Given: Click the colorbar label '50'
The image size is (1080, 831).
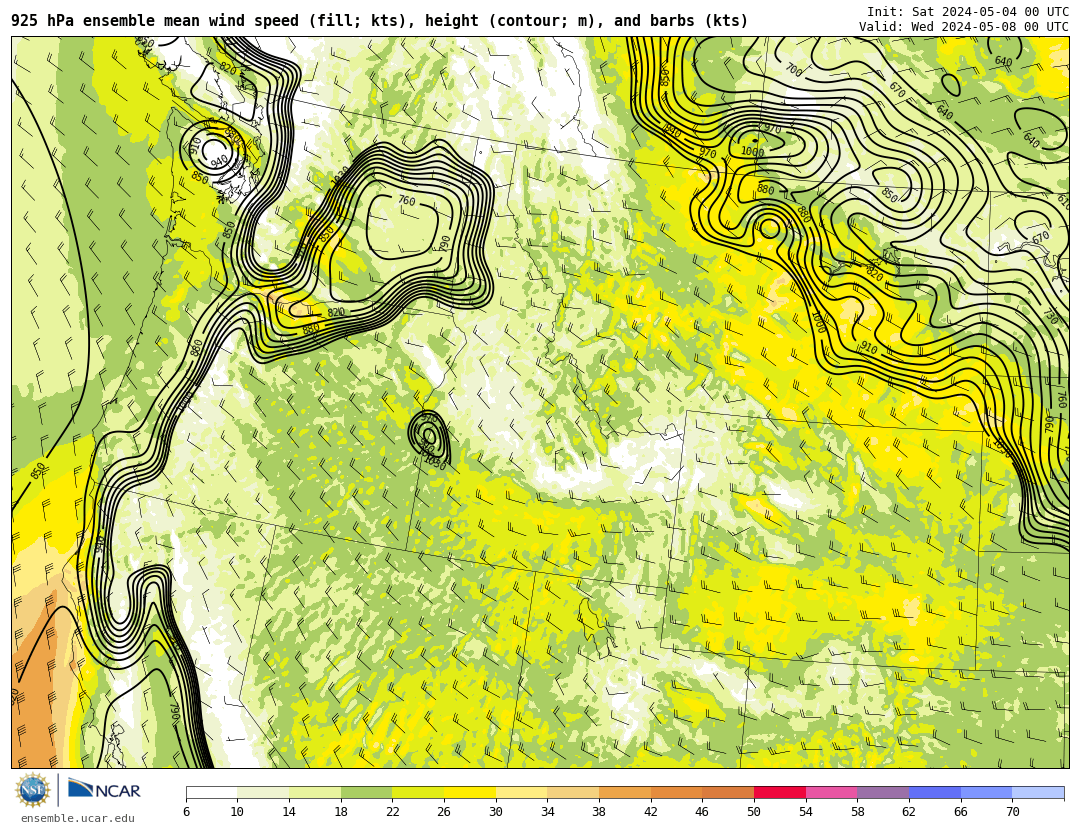Looking at the screenshot, I should coord(754,812).
